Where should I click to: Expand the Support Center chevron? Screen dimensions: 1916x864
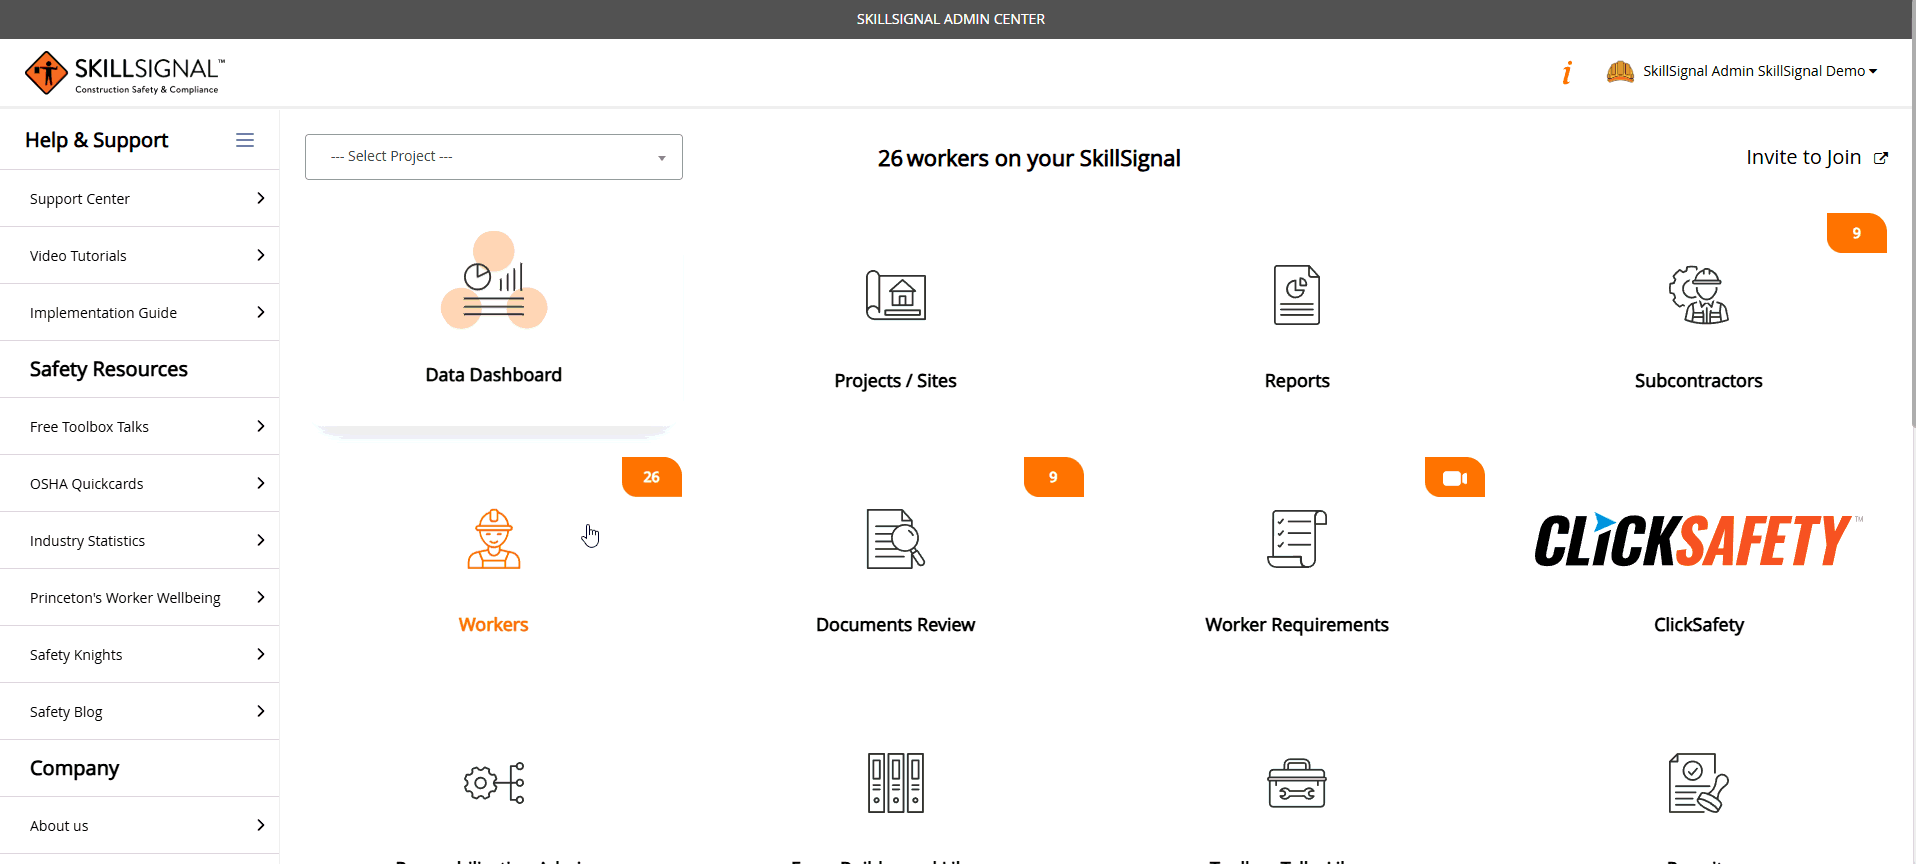pyautogui.click(x=261, y=198)
